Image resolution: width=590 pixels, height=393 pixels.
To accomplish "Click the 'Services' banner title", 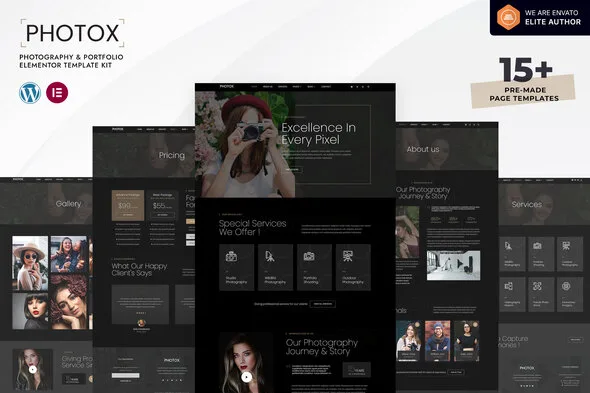I will [x=527, y=204].
